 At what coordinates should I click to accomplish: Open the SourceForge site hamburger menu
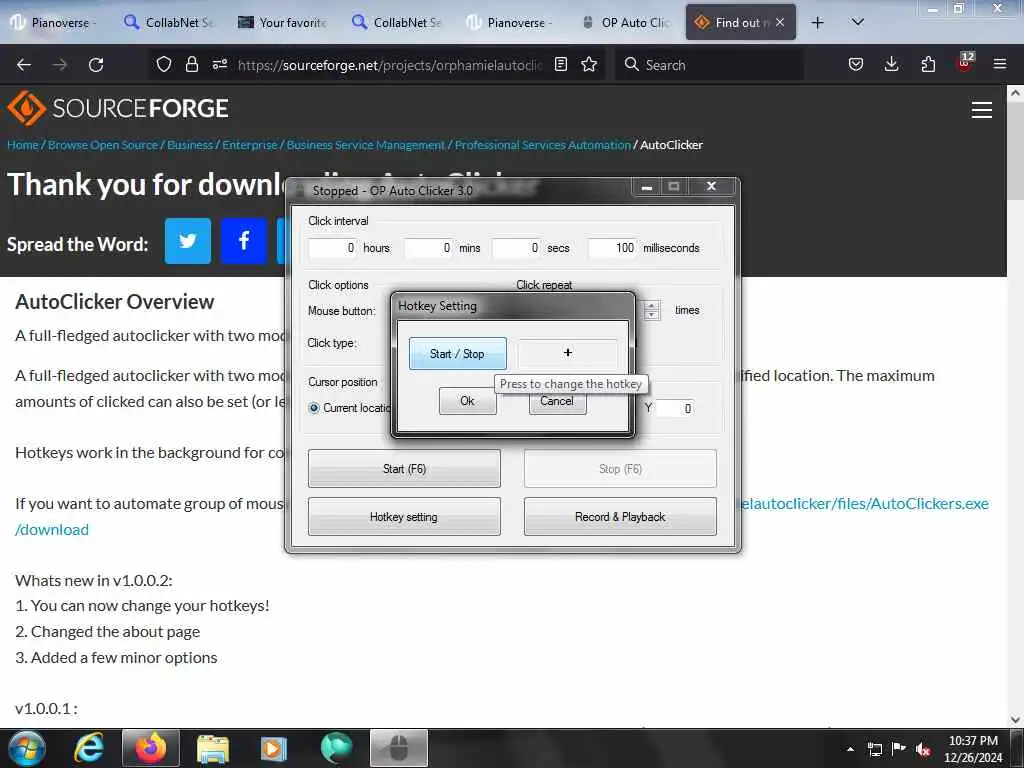pyautogui.click(x=982, y=110)
